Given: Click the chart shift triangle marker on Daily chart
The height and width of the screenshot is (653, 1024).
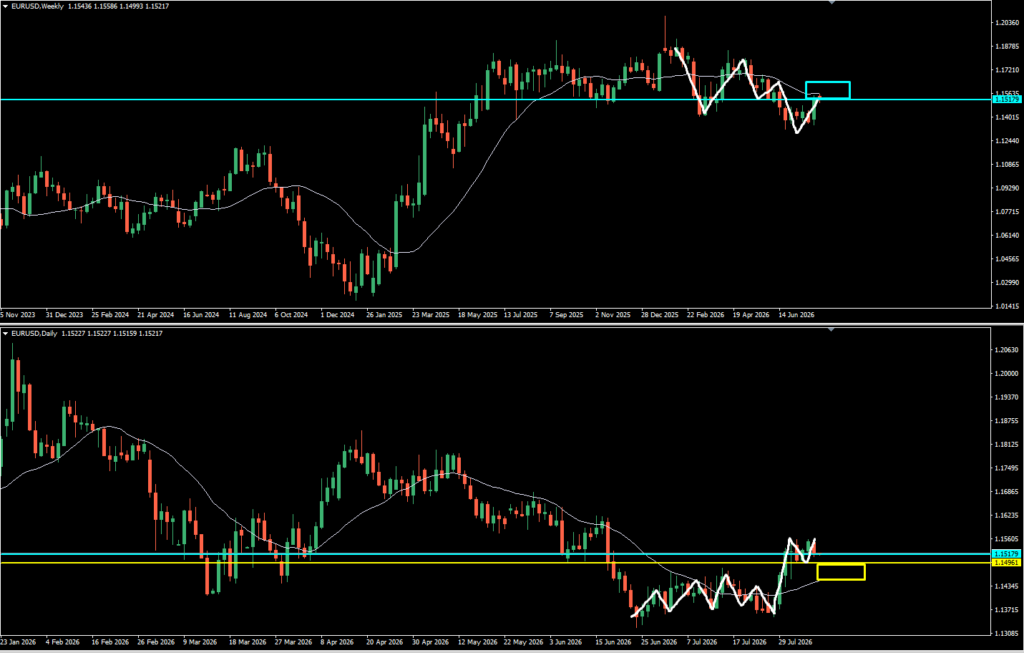Looking at the screenshot, I should tap(831, 330).
